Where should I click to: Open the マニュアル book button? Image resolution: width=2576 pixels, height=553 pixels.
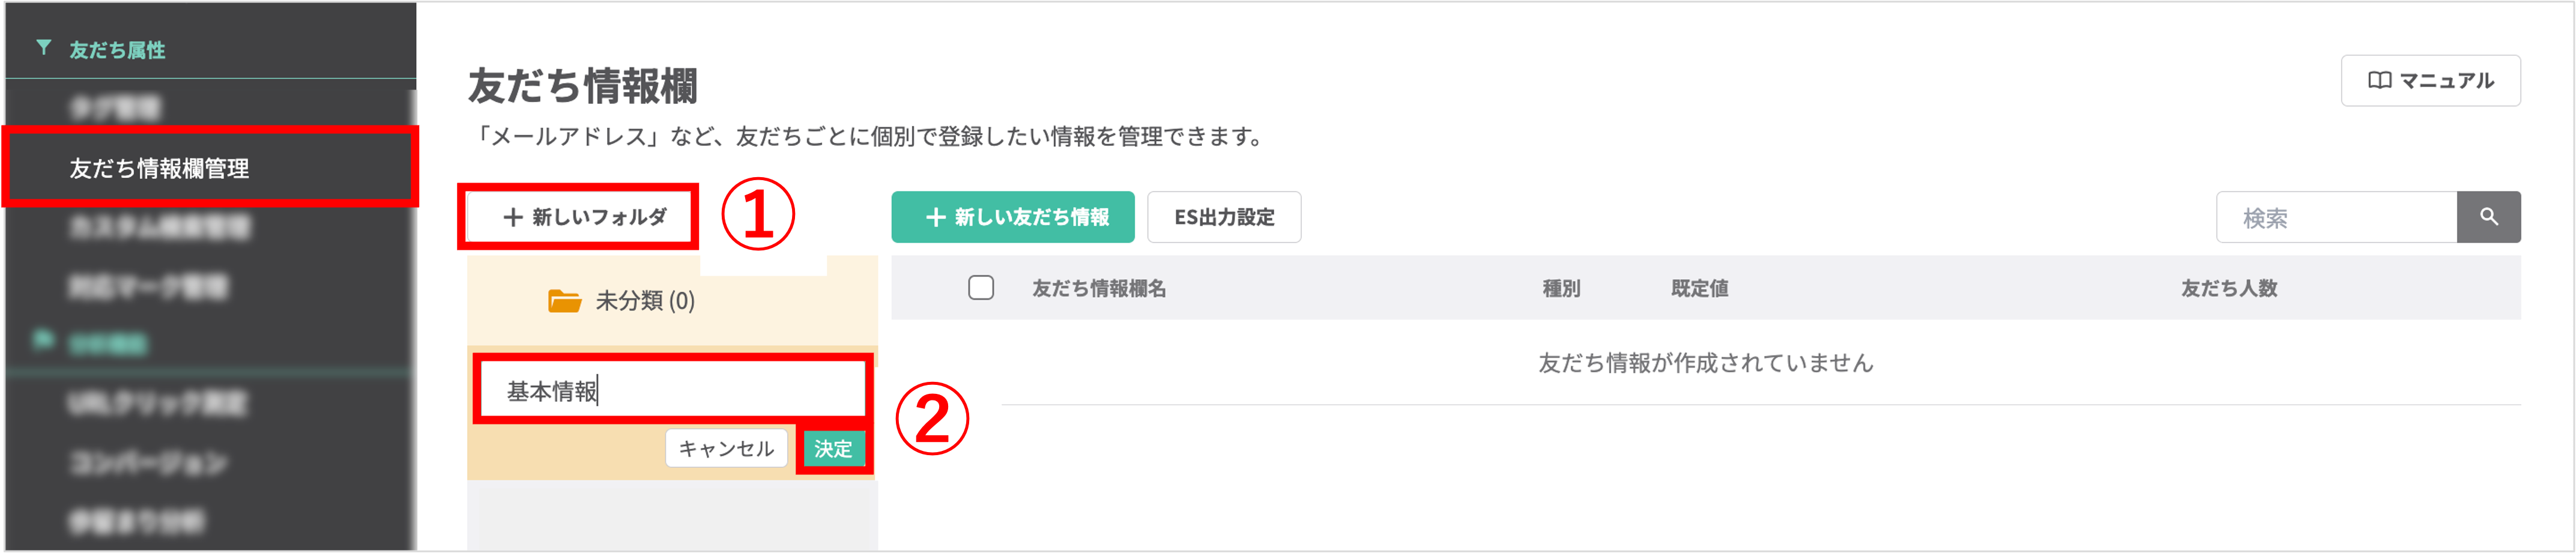coord(2430,80)
